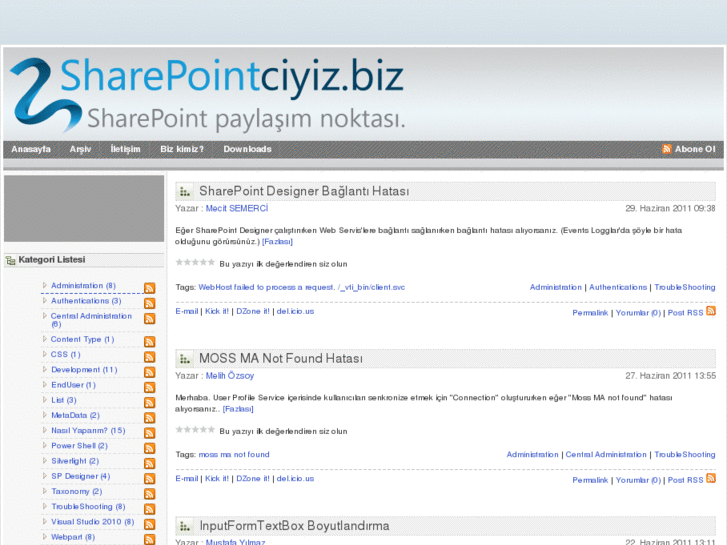Open Yorumlar (0) of MOSS MA post

click(638, 480)
